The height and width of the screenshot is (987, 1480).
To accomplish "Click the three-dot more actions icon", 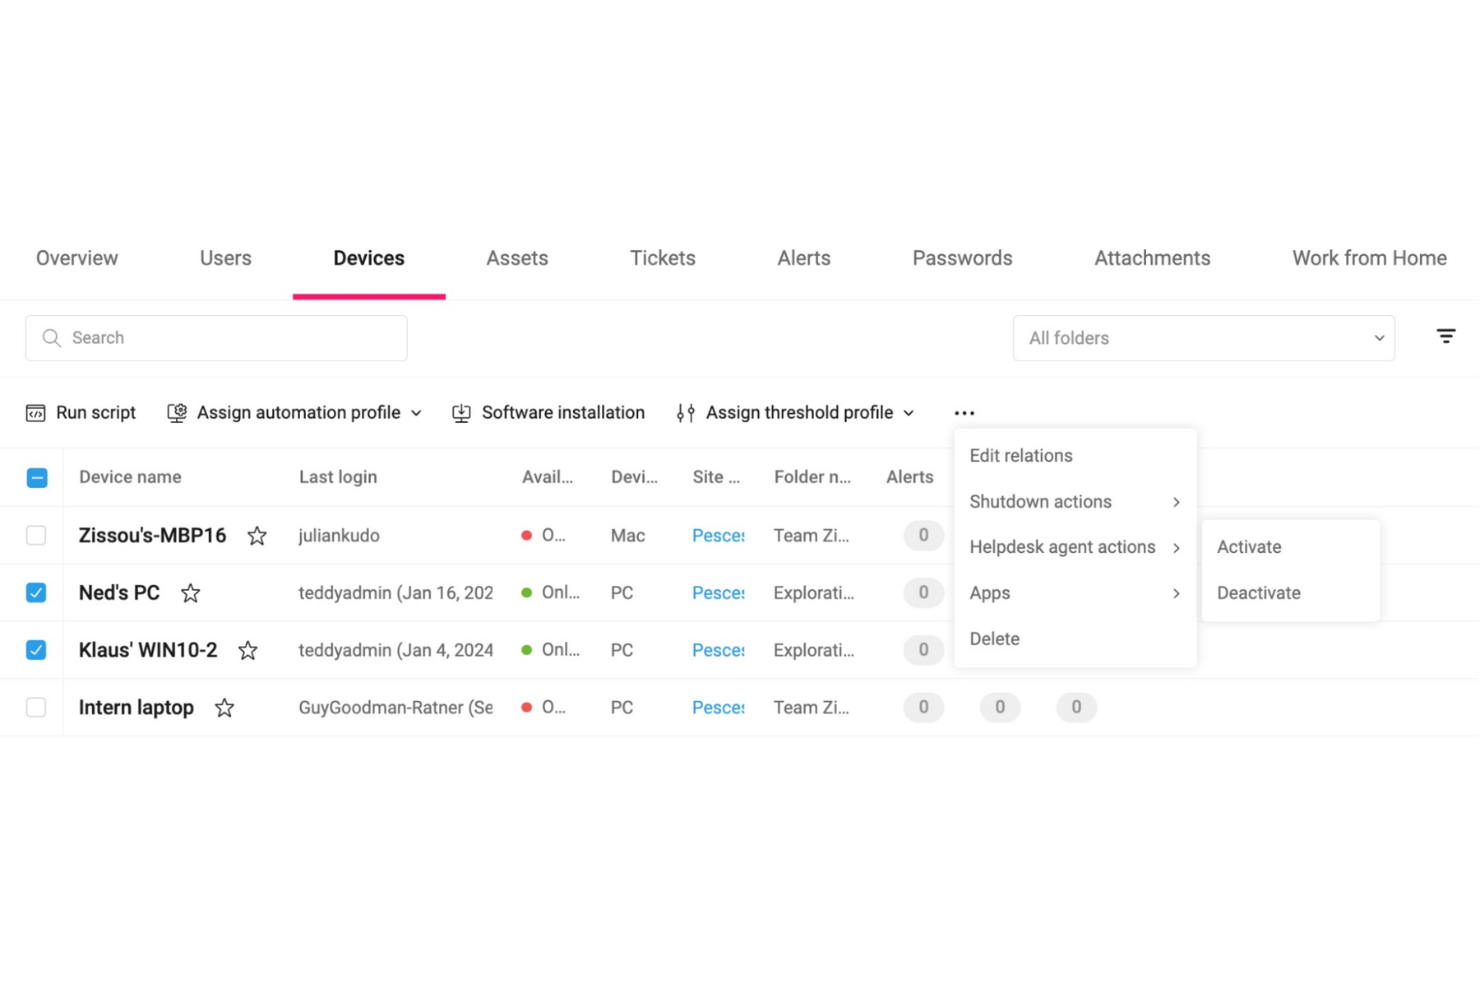I will click(x=964, y=412).
